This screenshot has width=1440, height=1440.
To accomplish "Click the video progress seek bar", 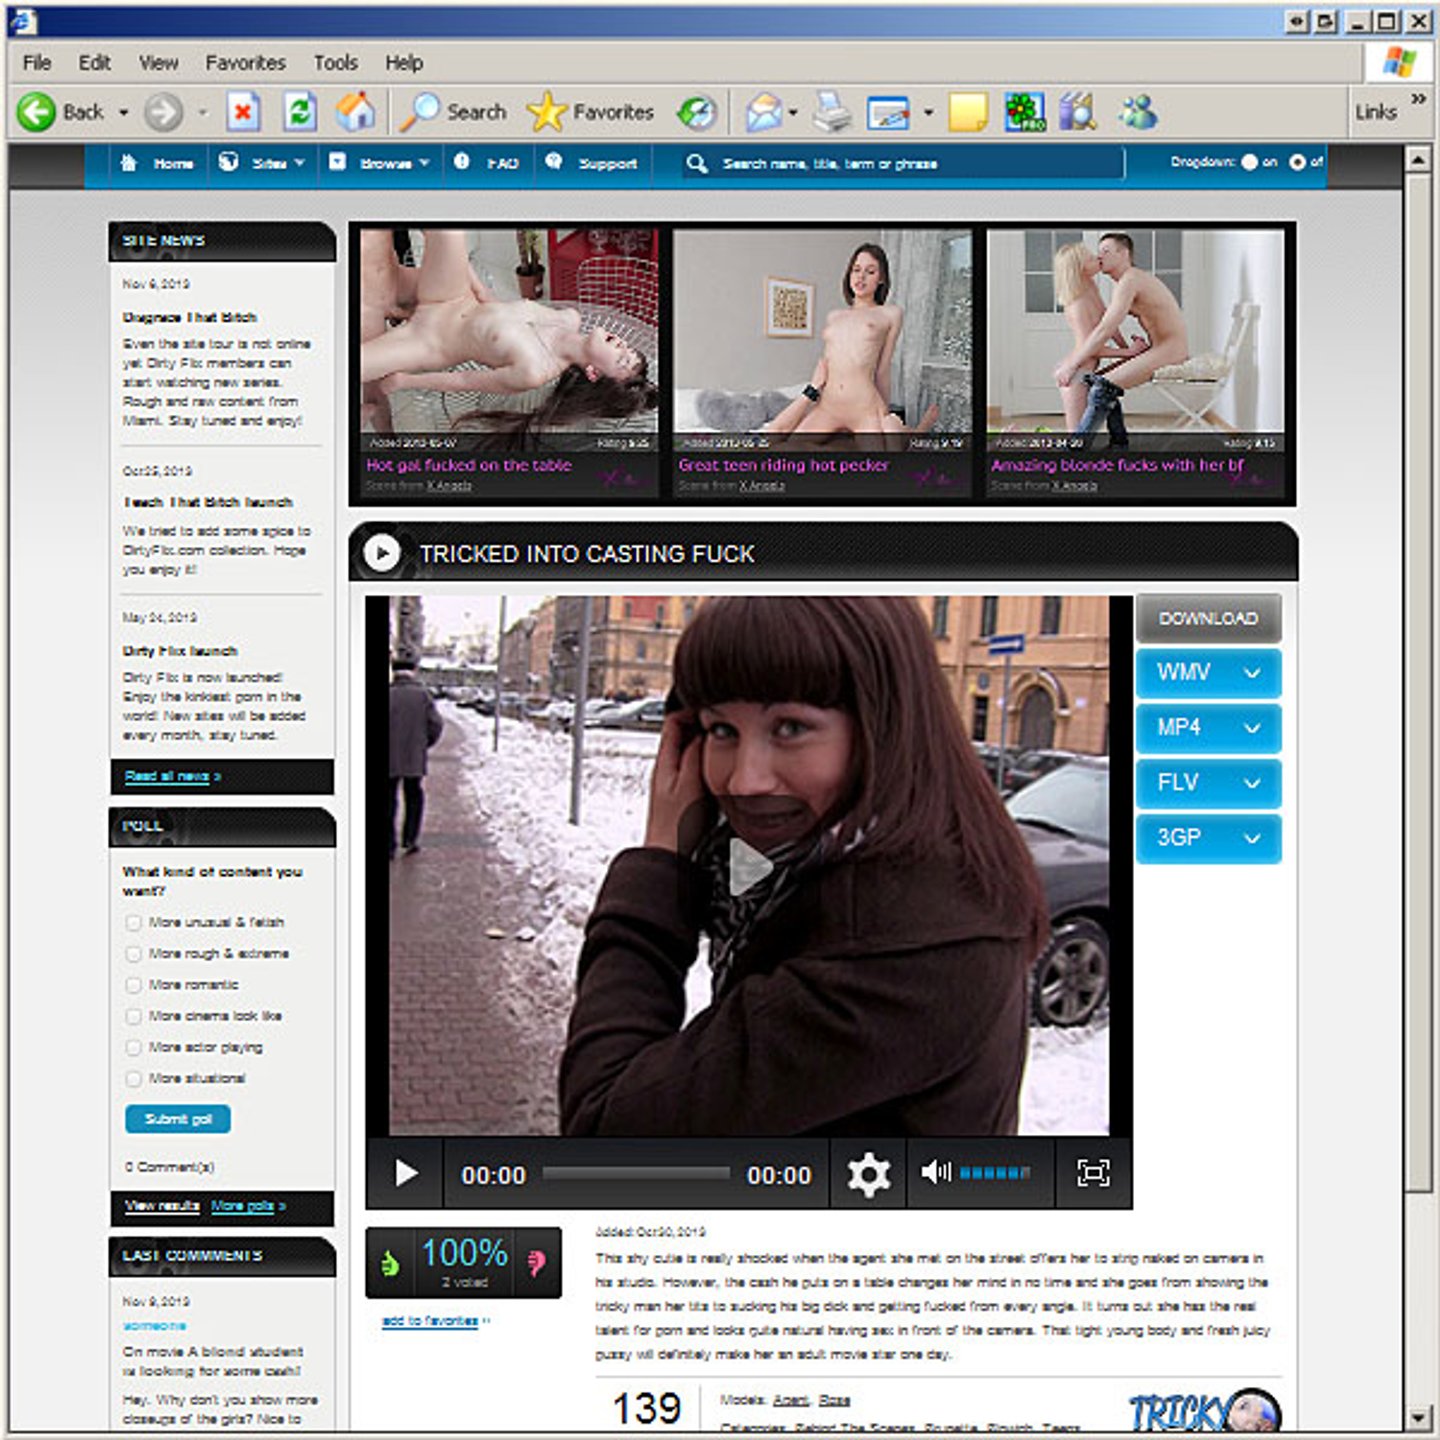I will (636, 1174).
